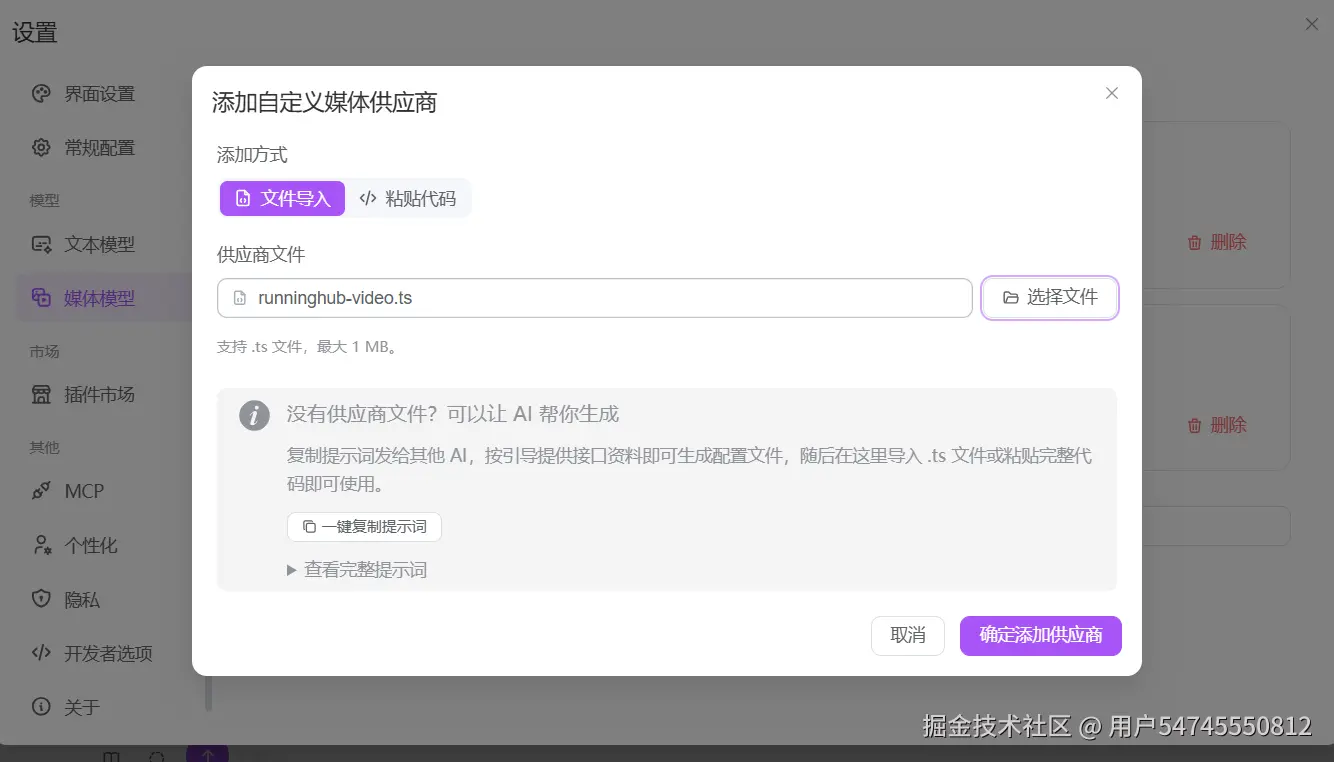The width and height of the screenshot is (1334, 762).
Task: Click the 选择文件 button
Action: [1050, 298]
